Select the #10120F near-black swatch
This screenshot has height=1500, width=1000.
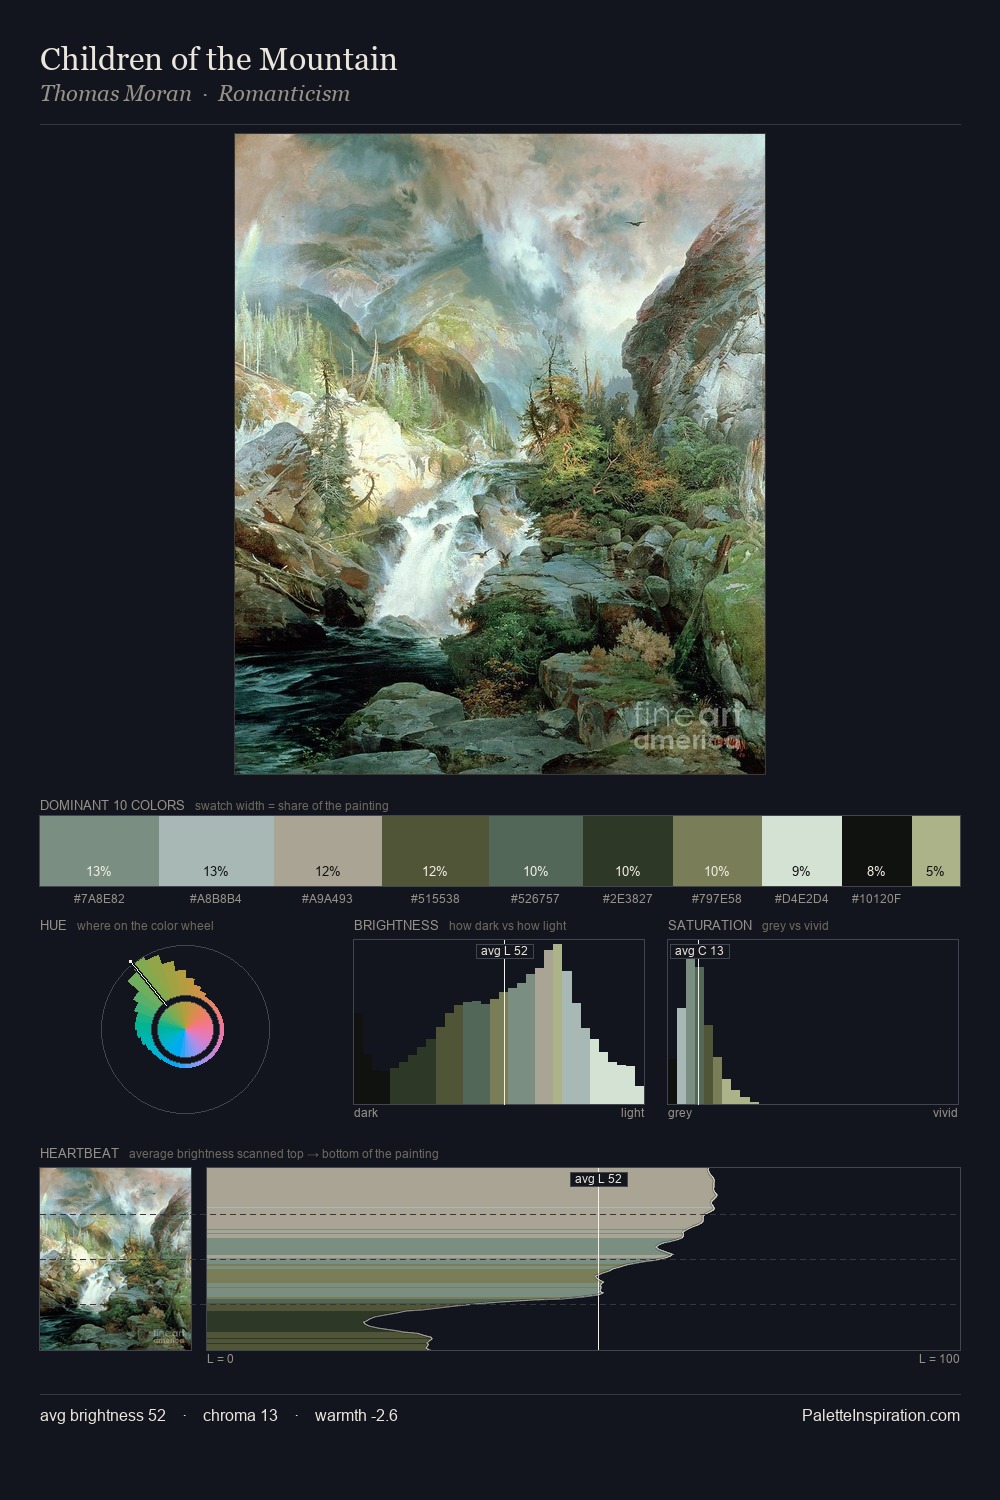[877, 851]
